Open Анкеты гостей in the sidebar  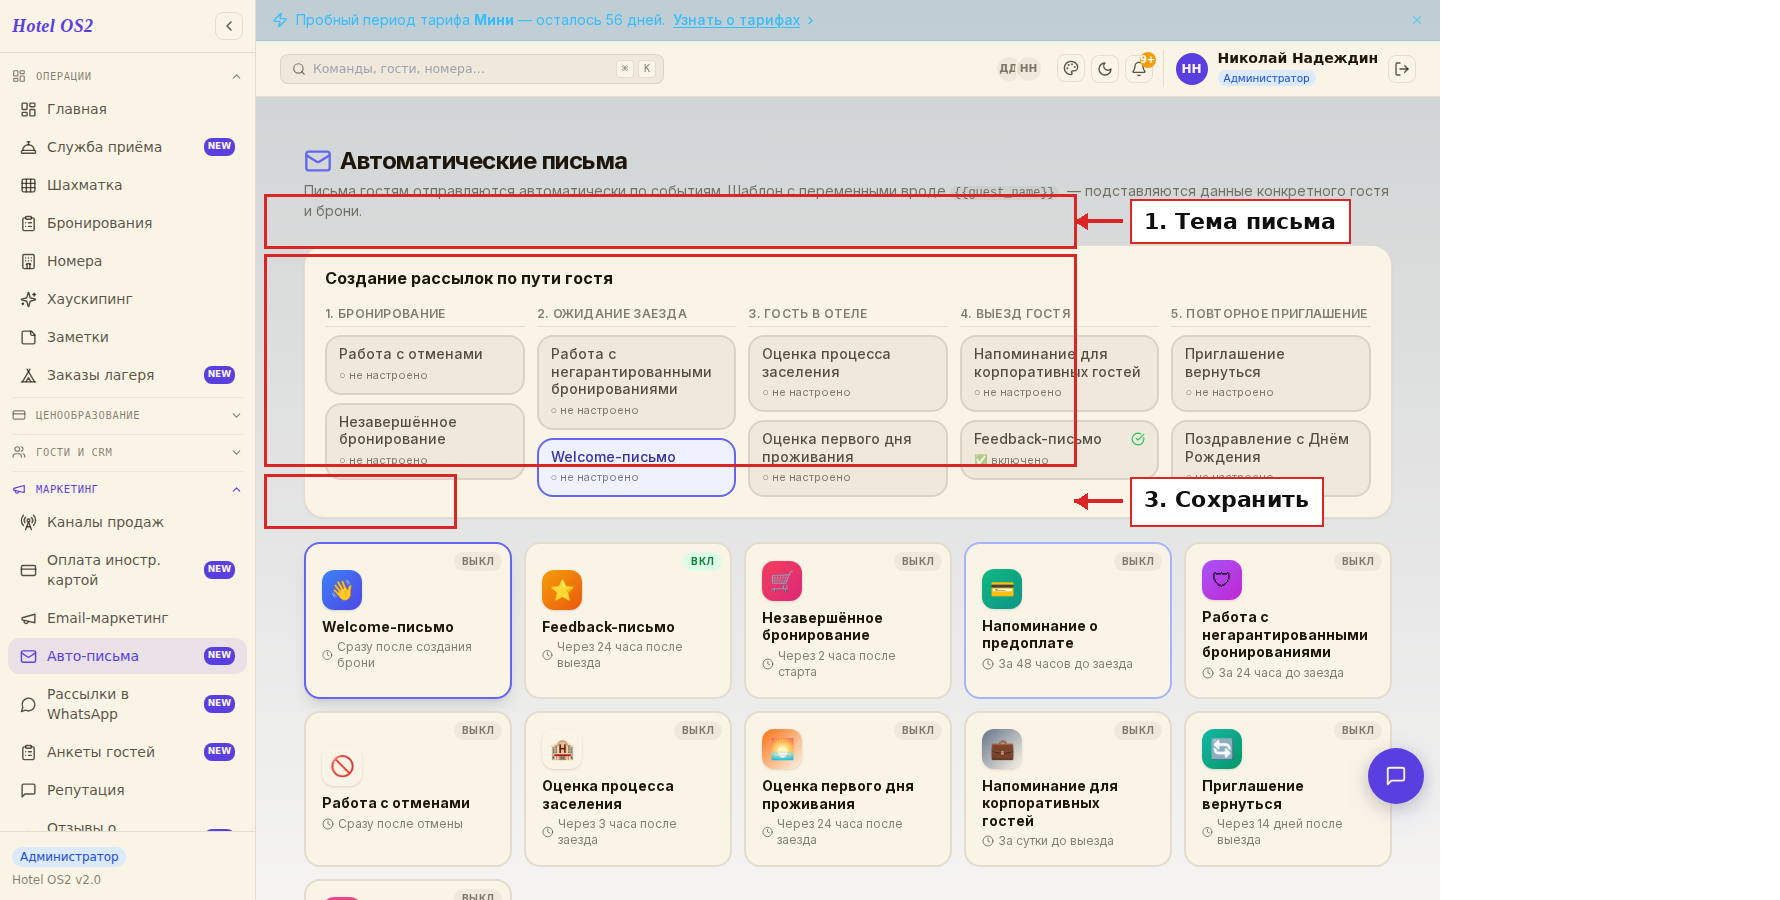tap(127, 752)
